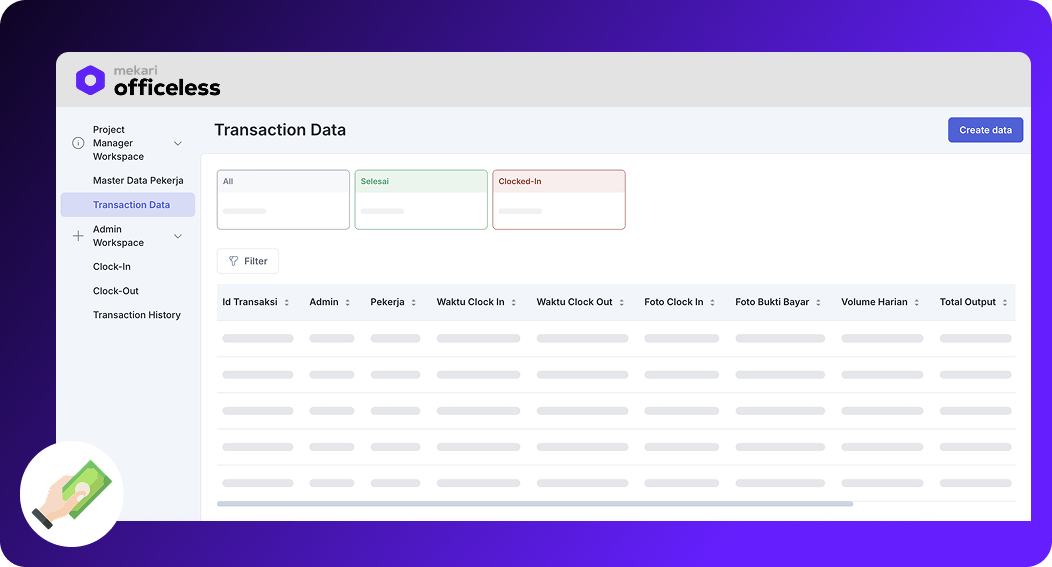1052x567 pixels.
Task: Click the Create data button
Action: click(x=985, y=130)
